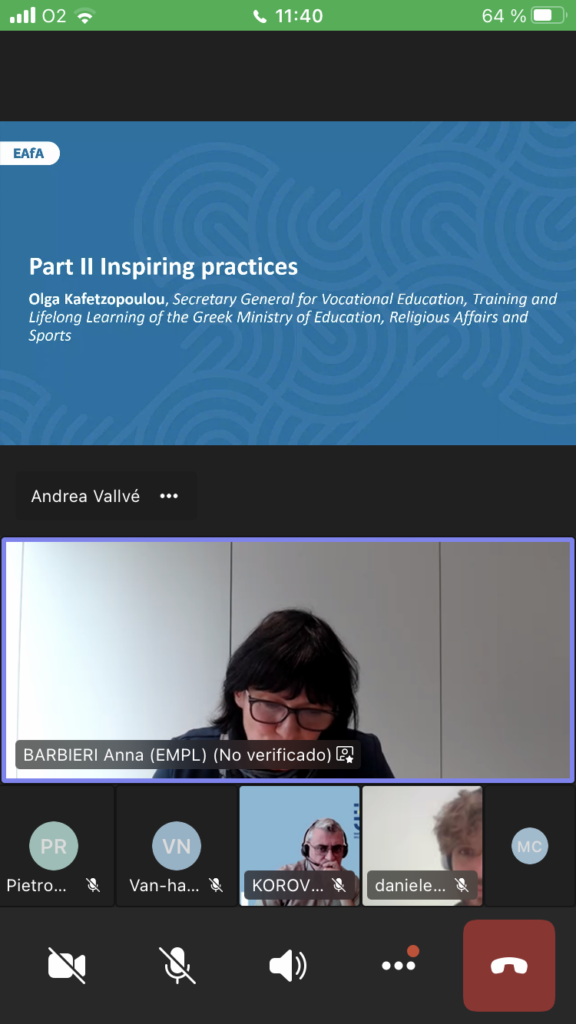576x1024 pixels.
Task: Open options next to Andrea Vallvé
Action: pyautogui.click(x=168, y=496)
